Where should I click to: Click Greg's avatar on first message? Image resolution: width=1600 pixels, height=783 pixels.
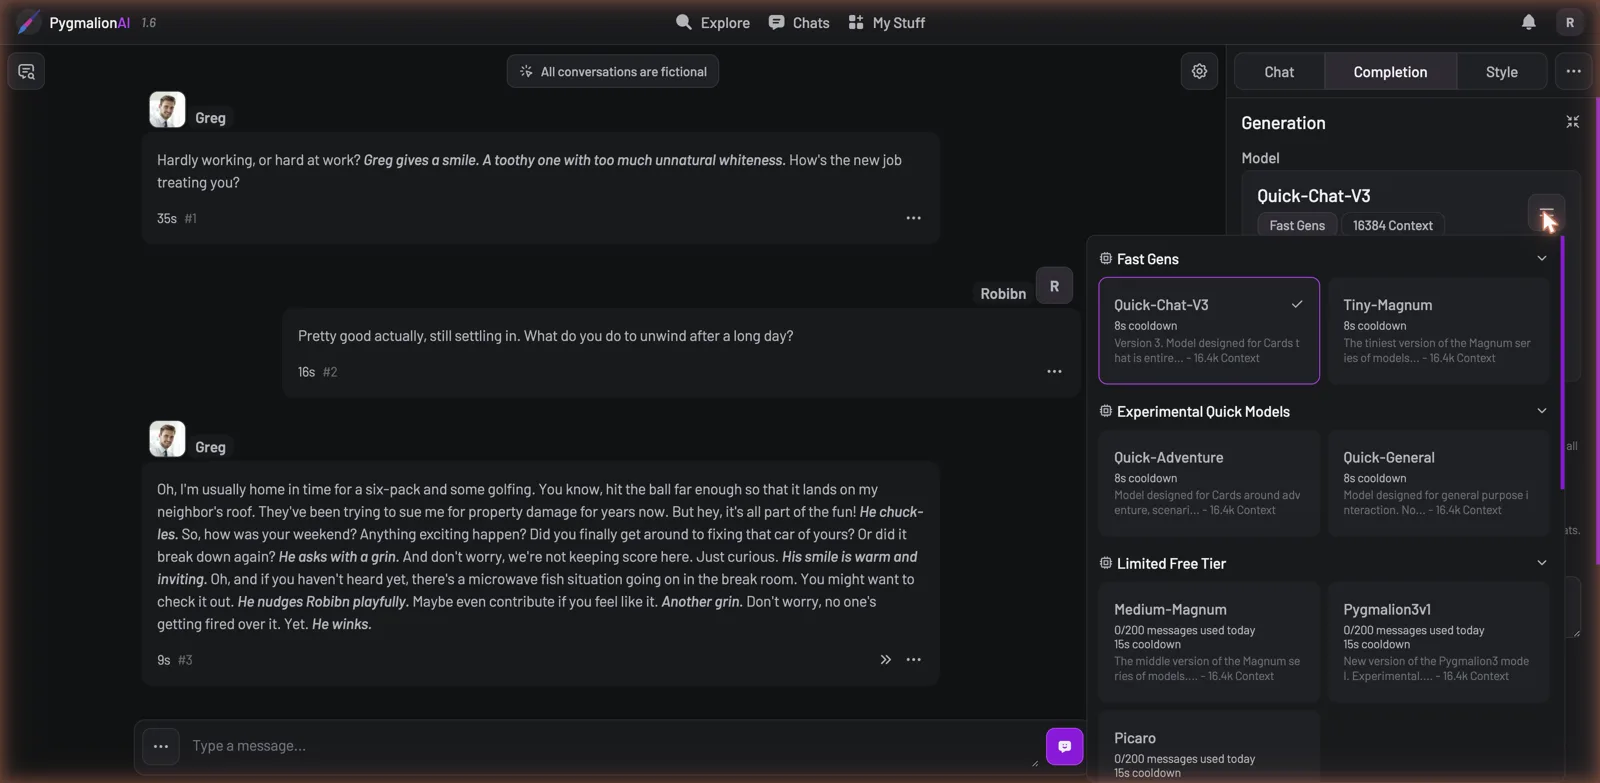[x=167, y=110]
